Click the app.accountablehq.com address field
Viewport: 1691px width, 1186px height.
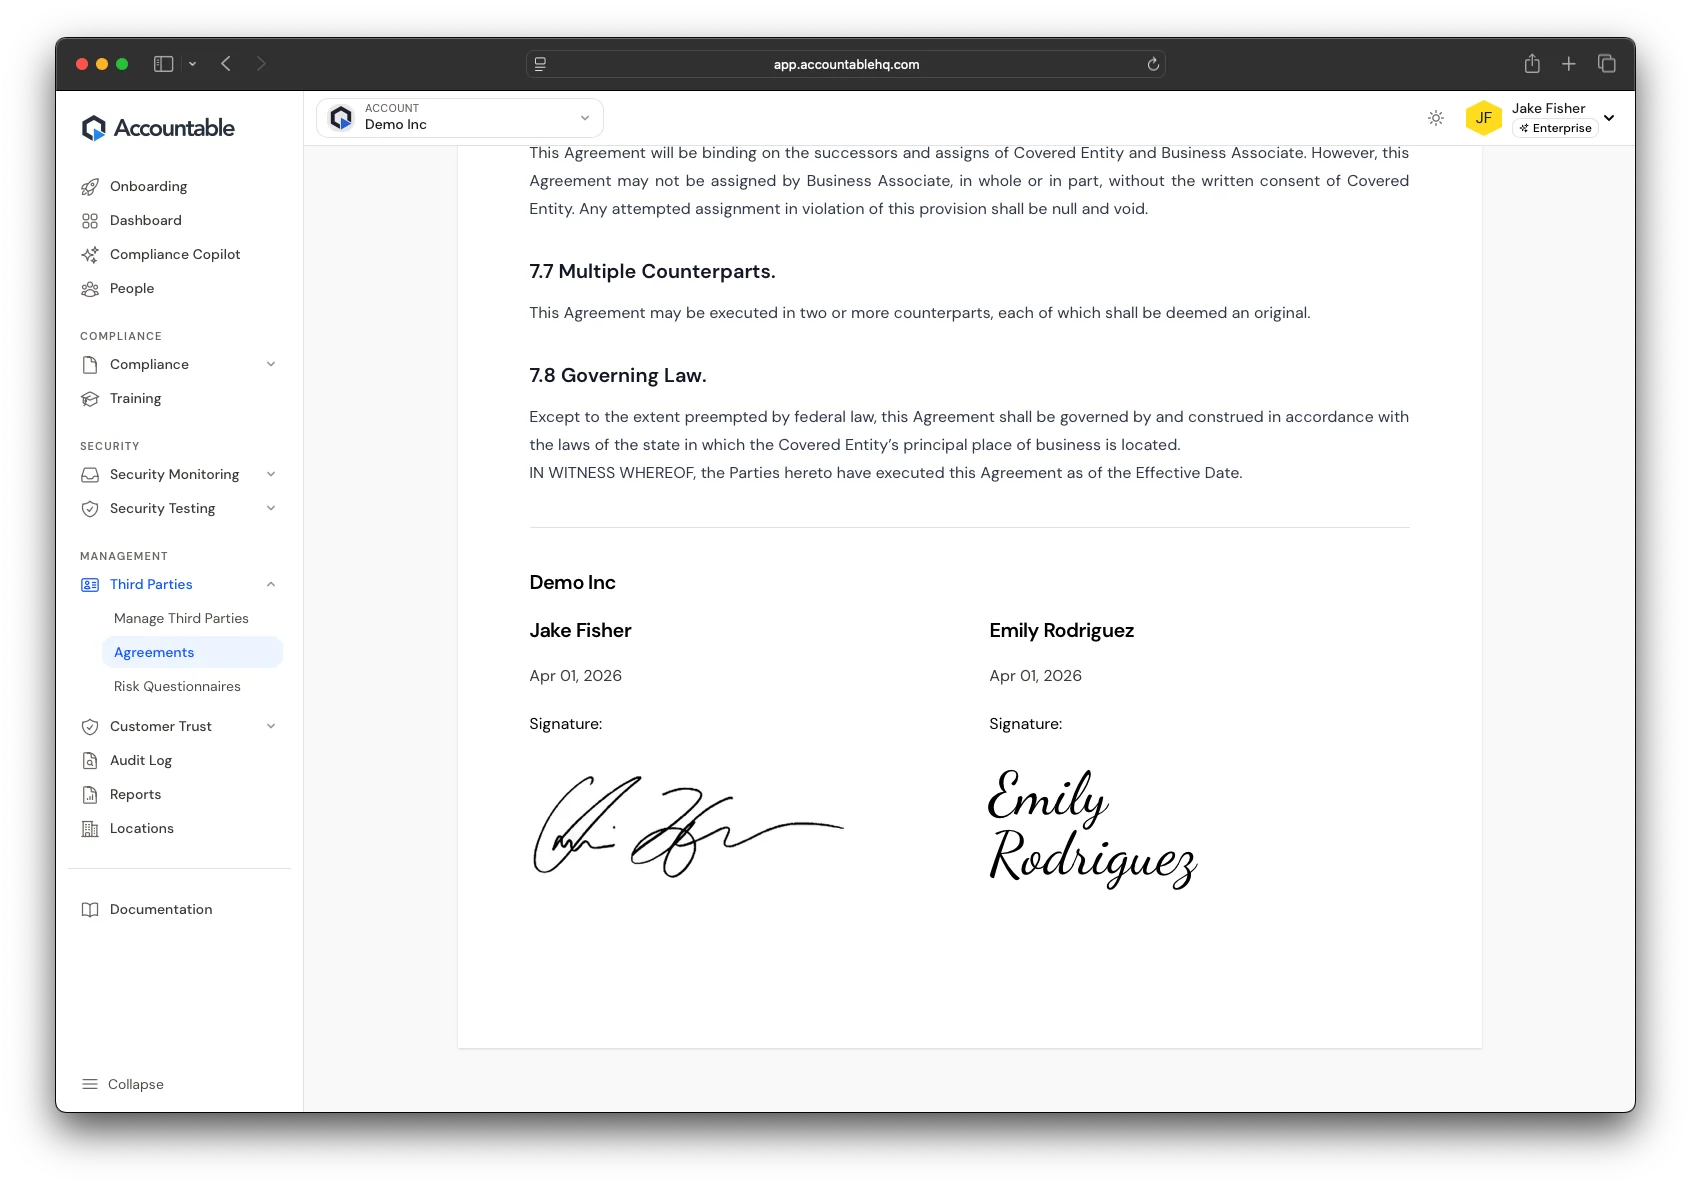tap(846, 64)
